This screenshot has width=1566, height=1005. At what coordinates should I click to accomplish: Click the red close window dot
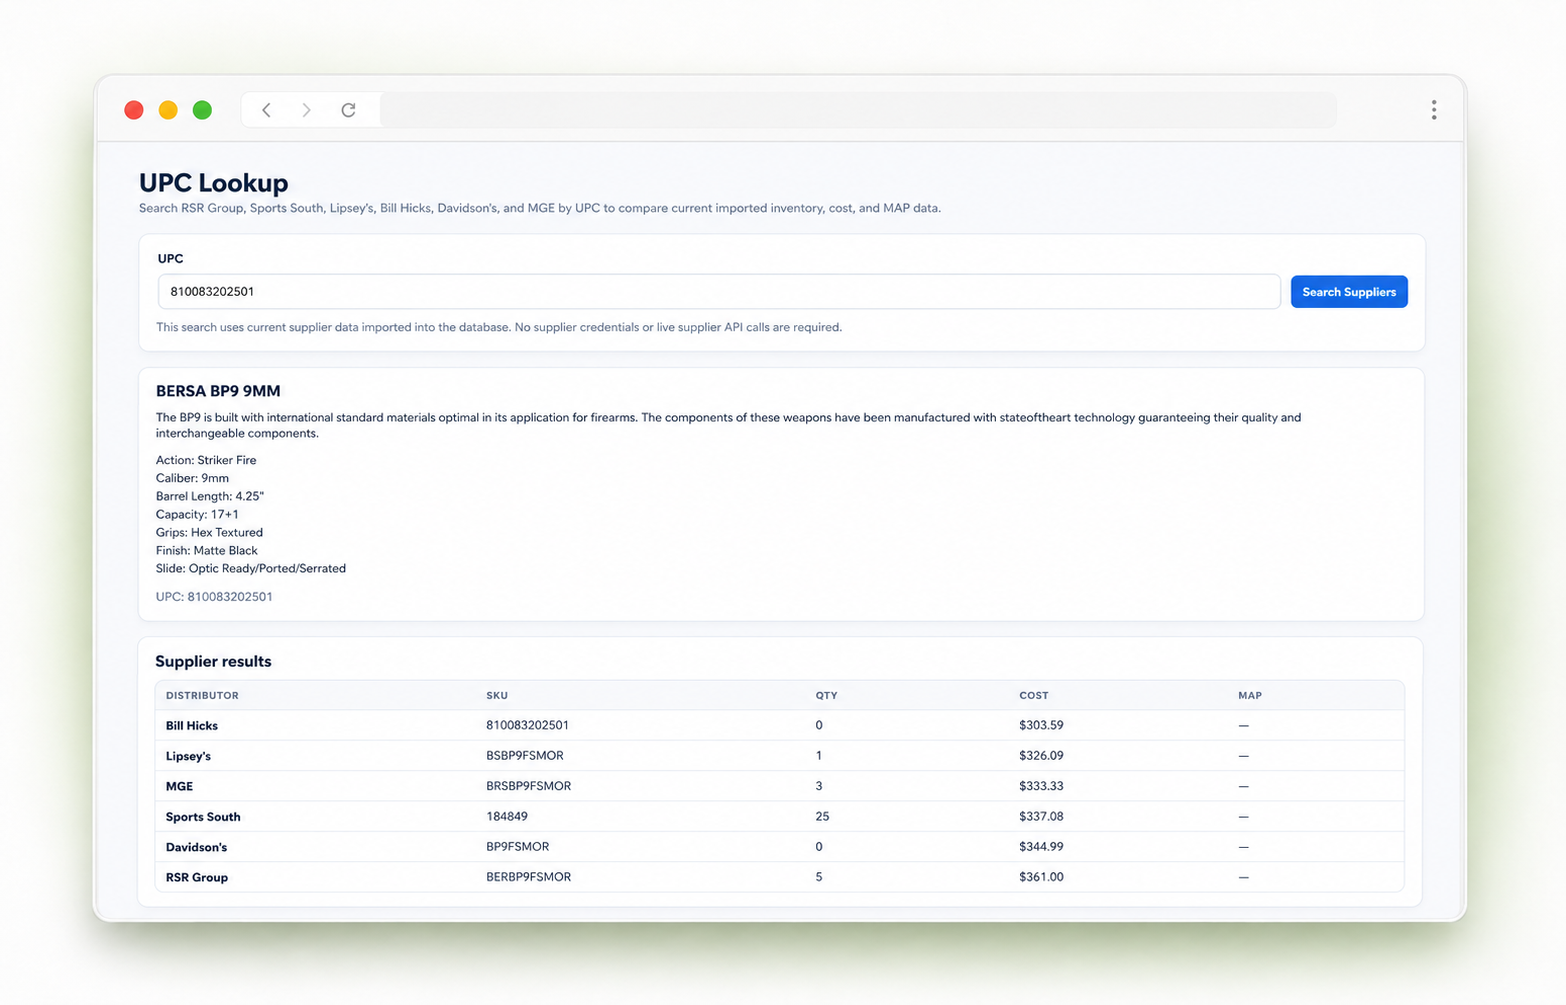click(x=134, y=110)
